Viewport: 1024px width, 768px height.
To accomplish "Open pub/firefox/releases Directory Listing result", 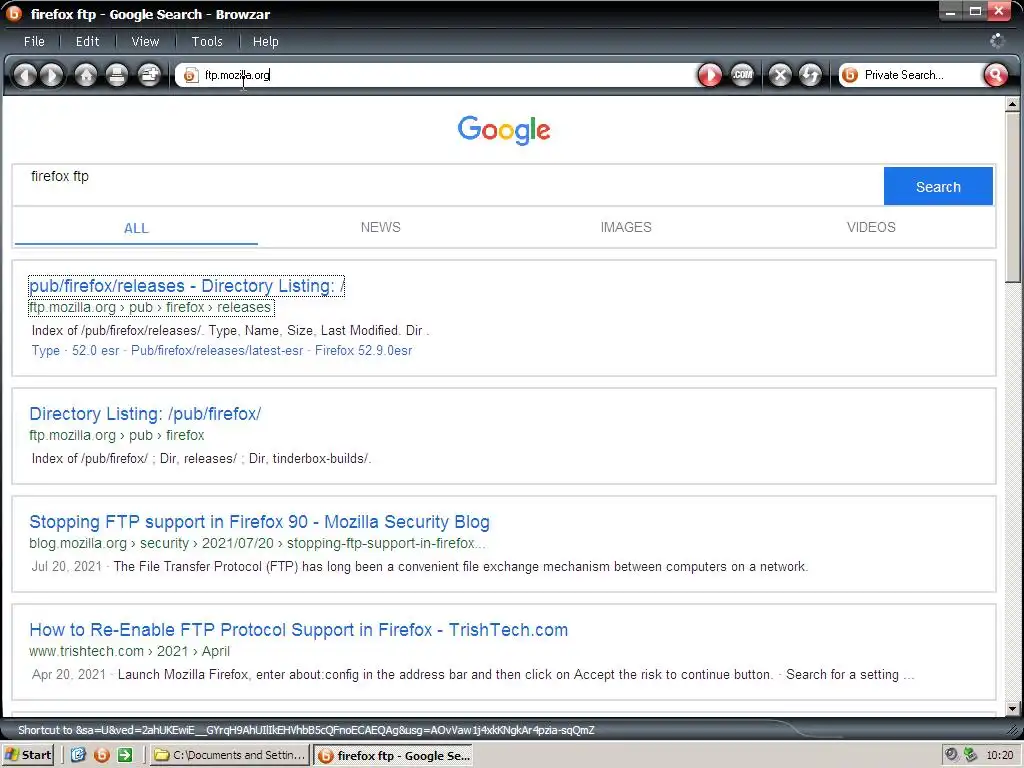I will (187, 286).
